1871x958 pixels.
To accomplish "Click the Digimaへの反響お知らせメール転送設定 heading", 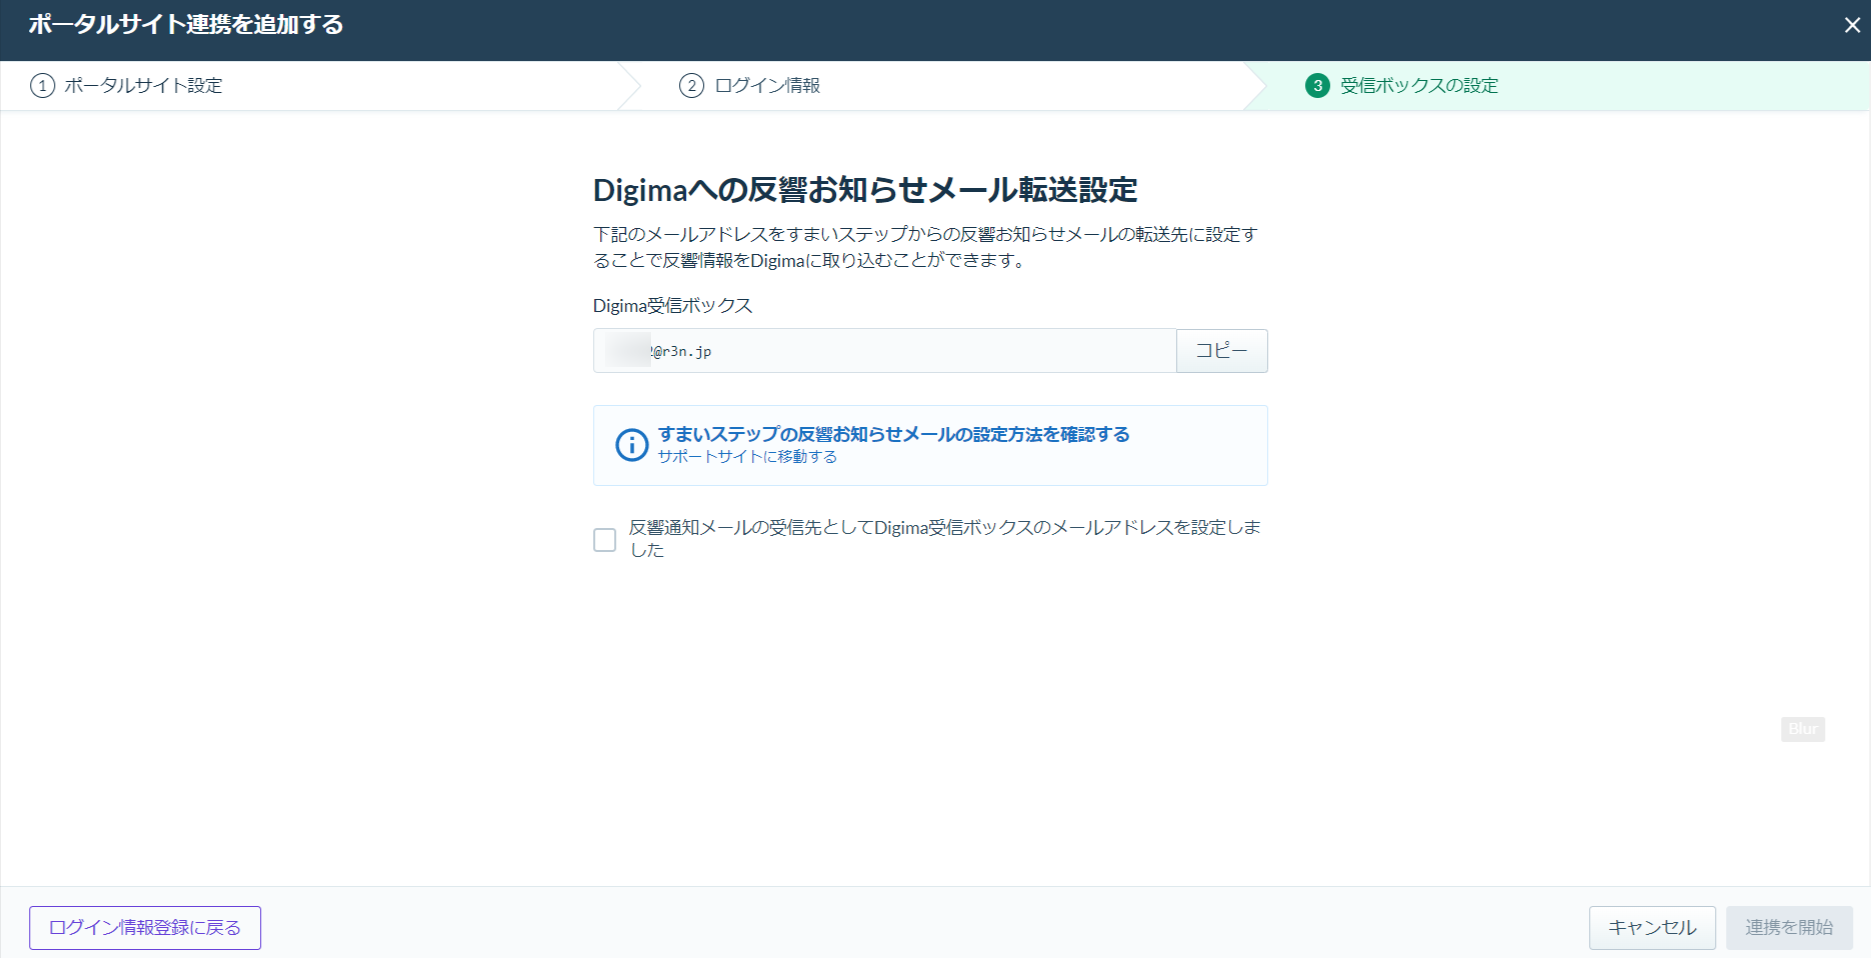I will point(866,190).
